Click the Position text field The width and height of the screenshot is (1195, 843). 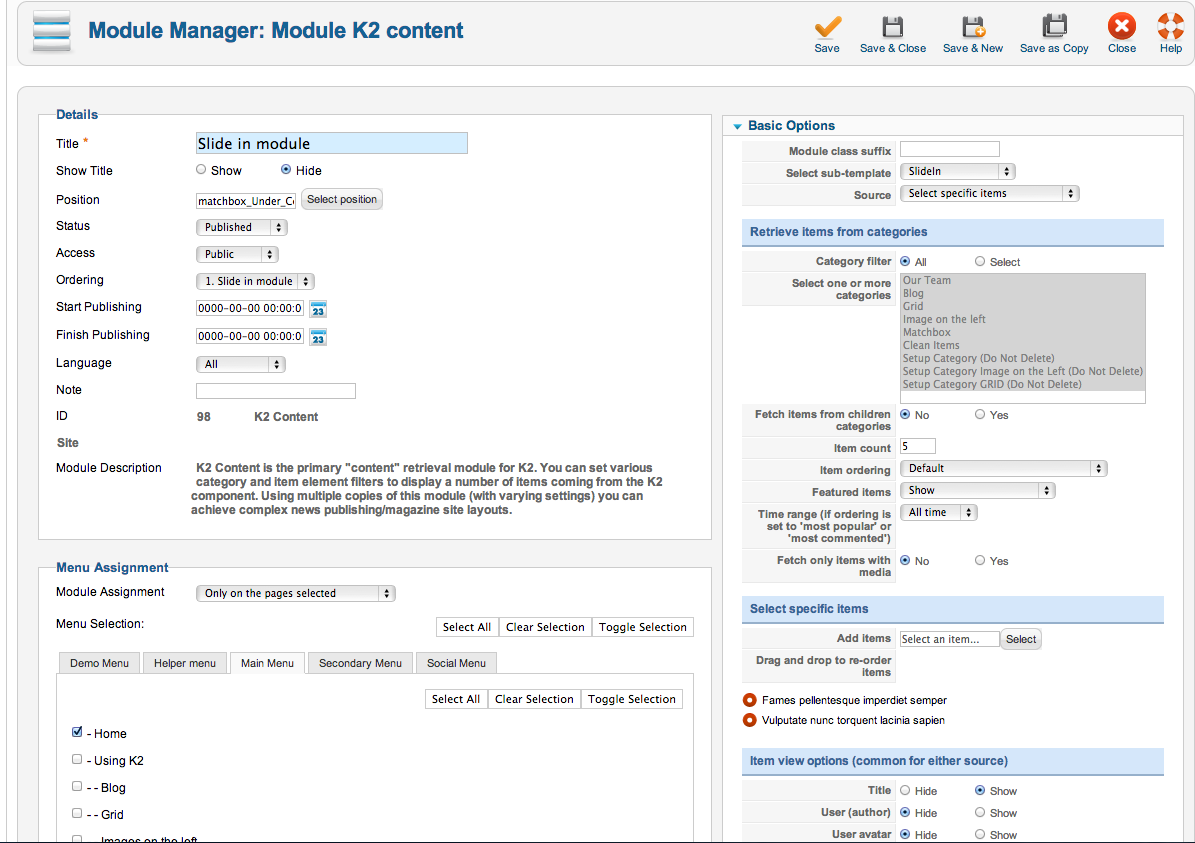[245, 201]
